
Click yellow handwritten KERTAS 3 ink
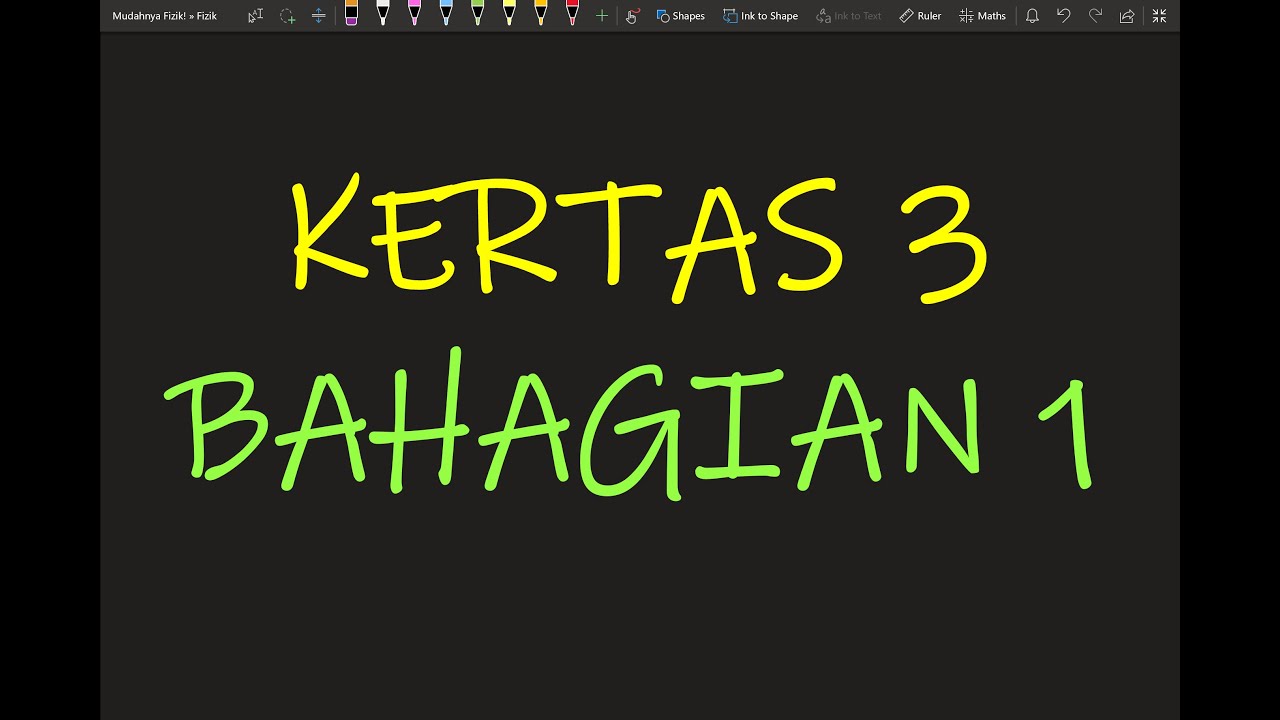(640, 240)
